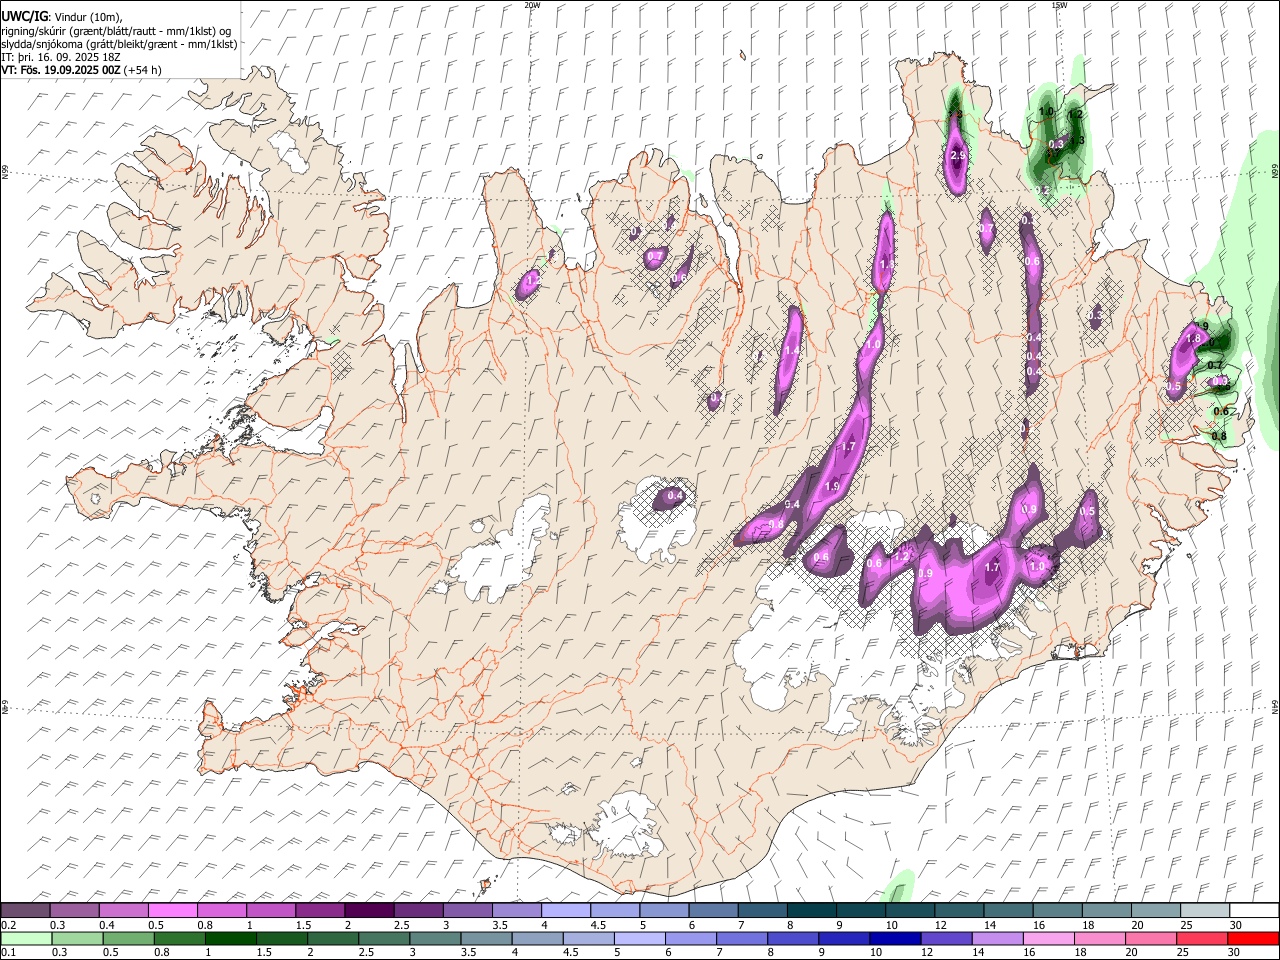Click the medium green swatch between 0.5 and 0.8, lower legend row
The height and width of the screenshot is (960, 1280).
click(128, 939)
